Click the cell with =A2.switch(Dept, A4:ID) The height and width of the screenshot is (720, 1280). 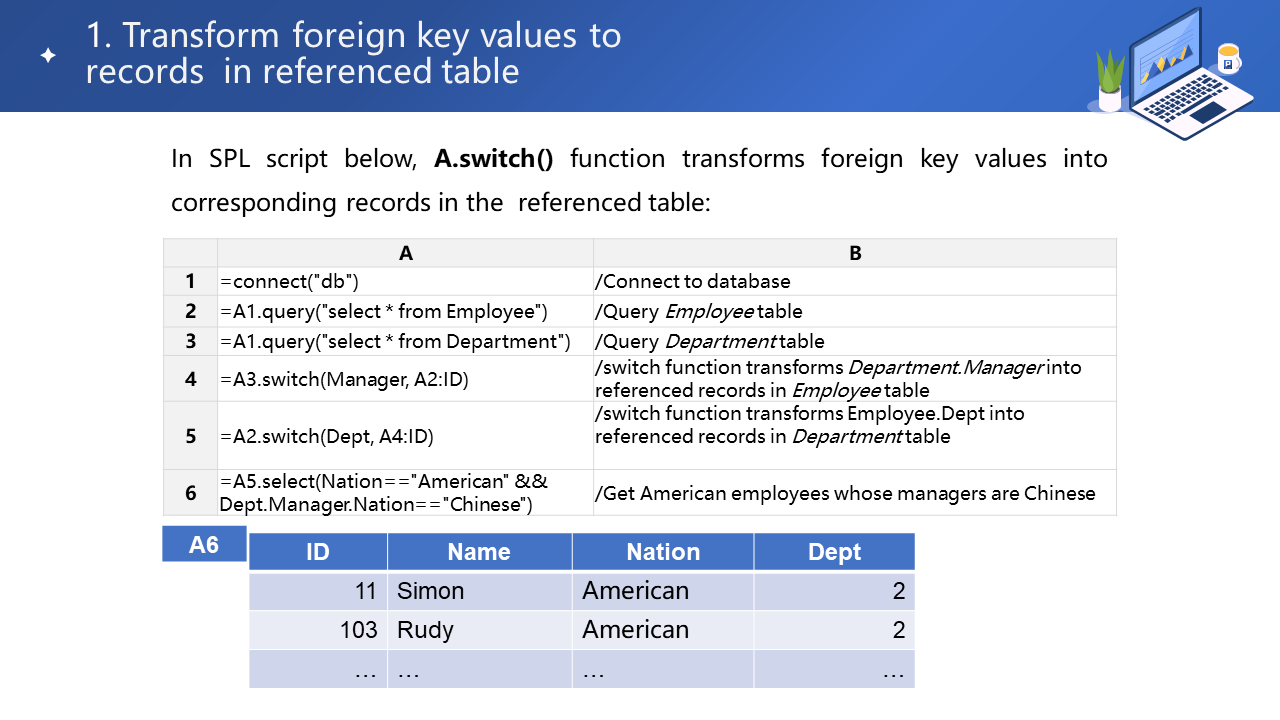pyautogui.click(x=405, y=436)
